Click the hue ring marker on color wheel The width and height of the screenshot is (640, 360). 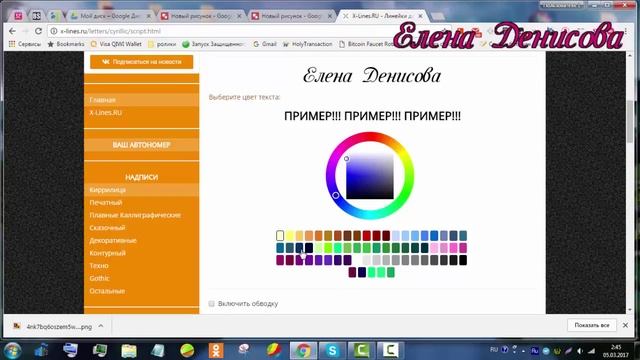point(336,195)
